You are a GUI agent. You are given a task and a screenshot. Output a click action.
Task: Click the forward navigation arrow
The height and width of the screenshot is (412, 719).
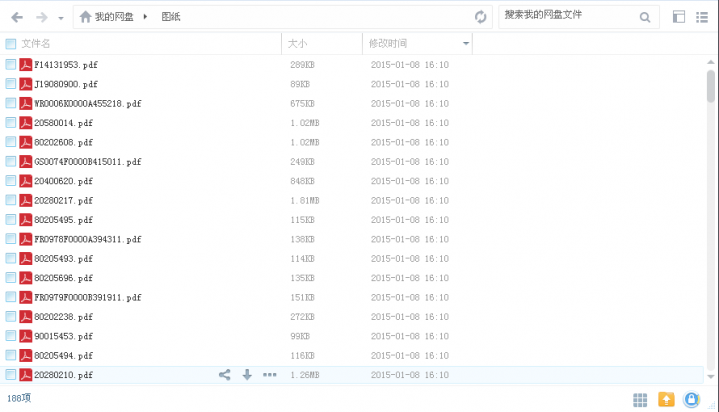coord(42,17)
